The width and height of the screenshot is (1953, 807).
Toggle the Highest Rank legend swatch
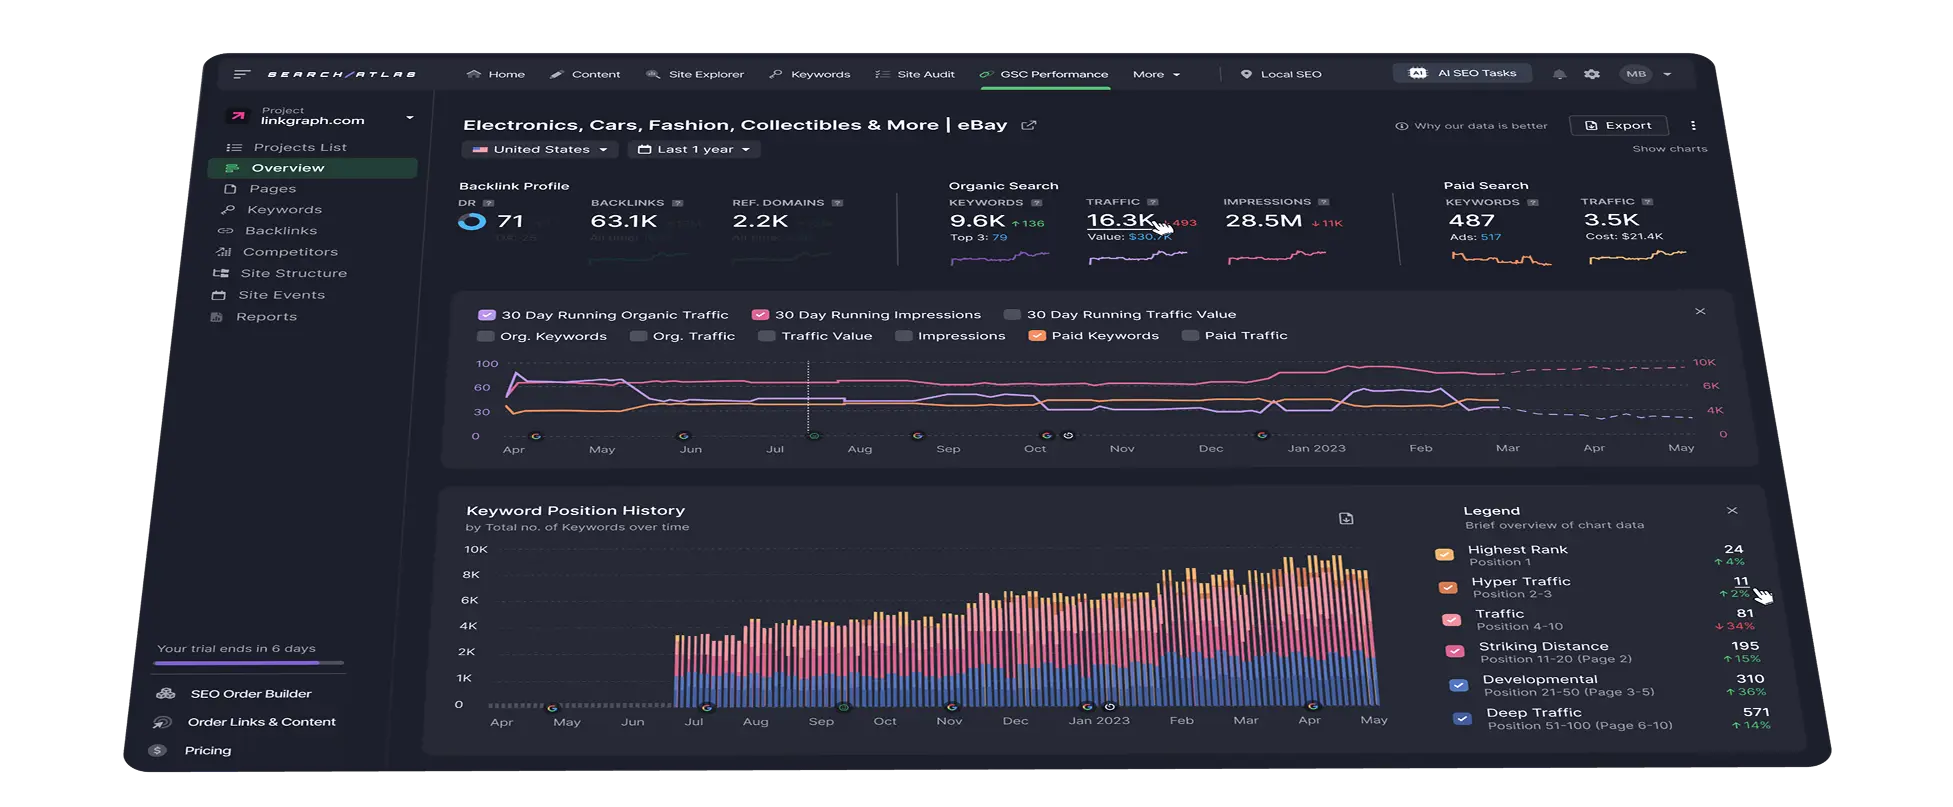pyautogui.click(x=1444, y=555)
